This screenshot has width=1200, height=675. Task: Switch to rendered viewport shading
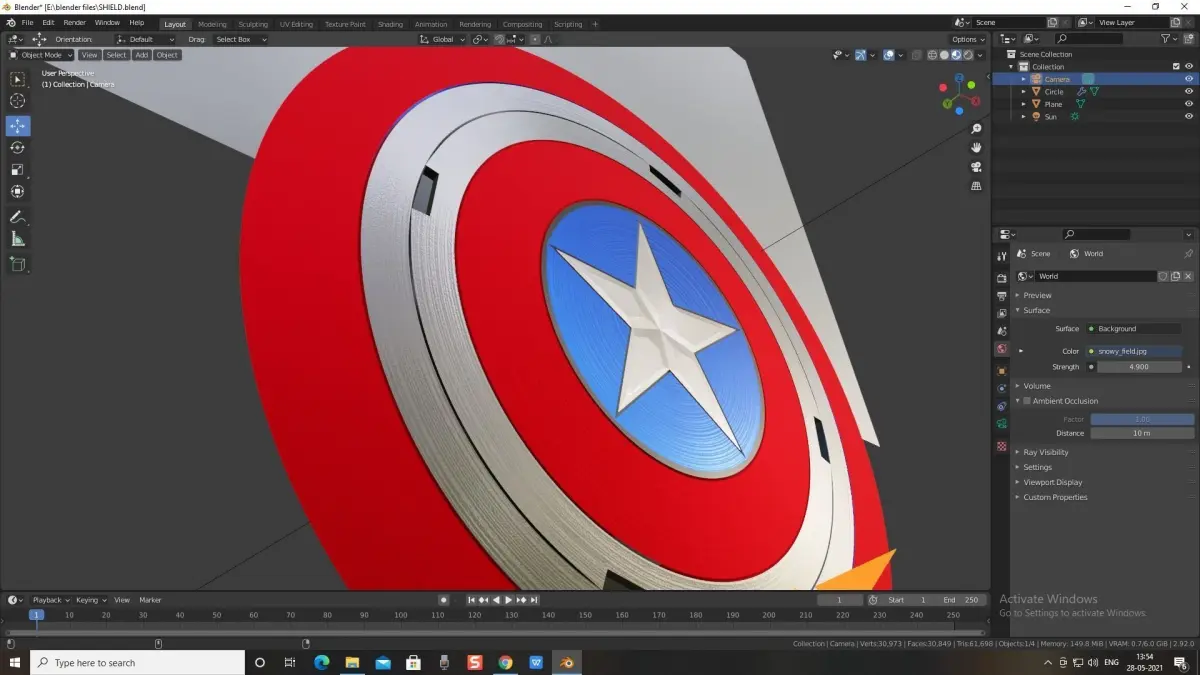click(x=968, y=55)
